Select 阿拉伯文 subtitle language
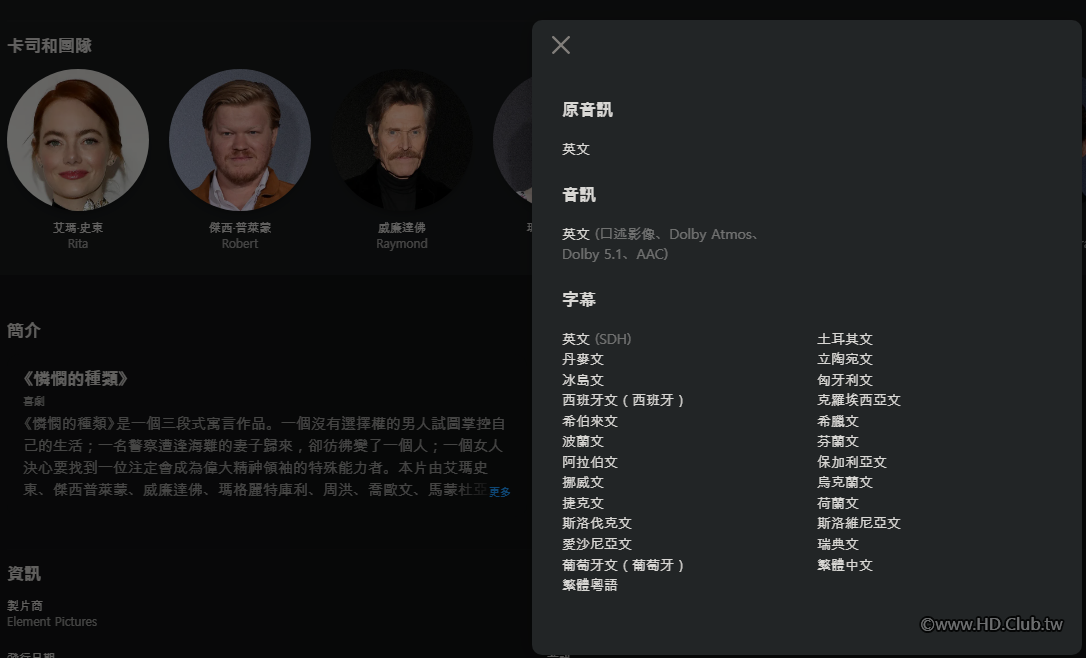 [590, 462]
